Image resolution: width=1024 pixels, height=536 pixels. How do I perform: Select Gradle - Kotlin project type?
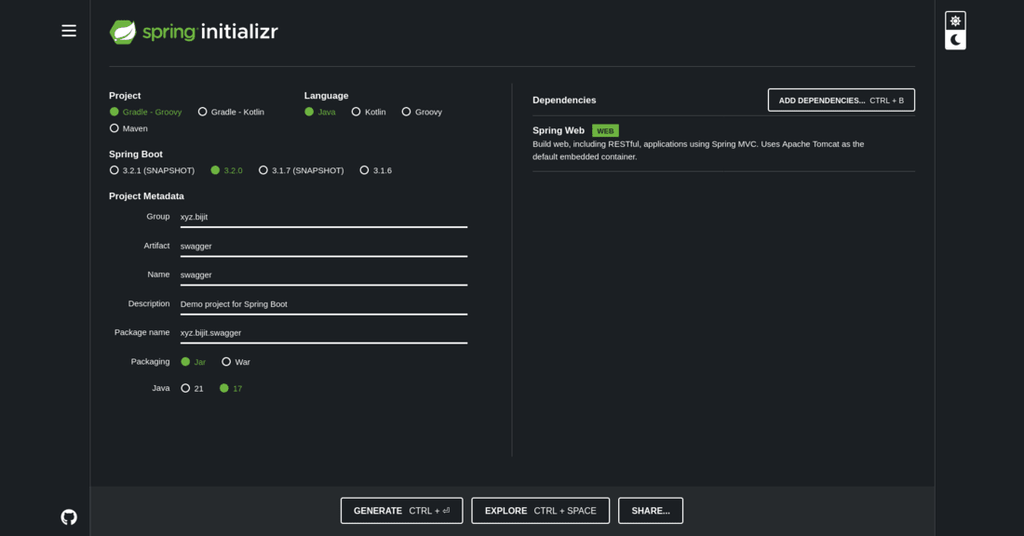pos(231,112)
